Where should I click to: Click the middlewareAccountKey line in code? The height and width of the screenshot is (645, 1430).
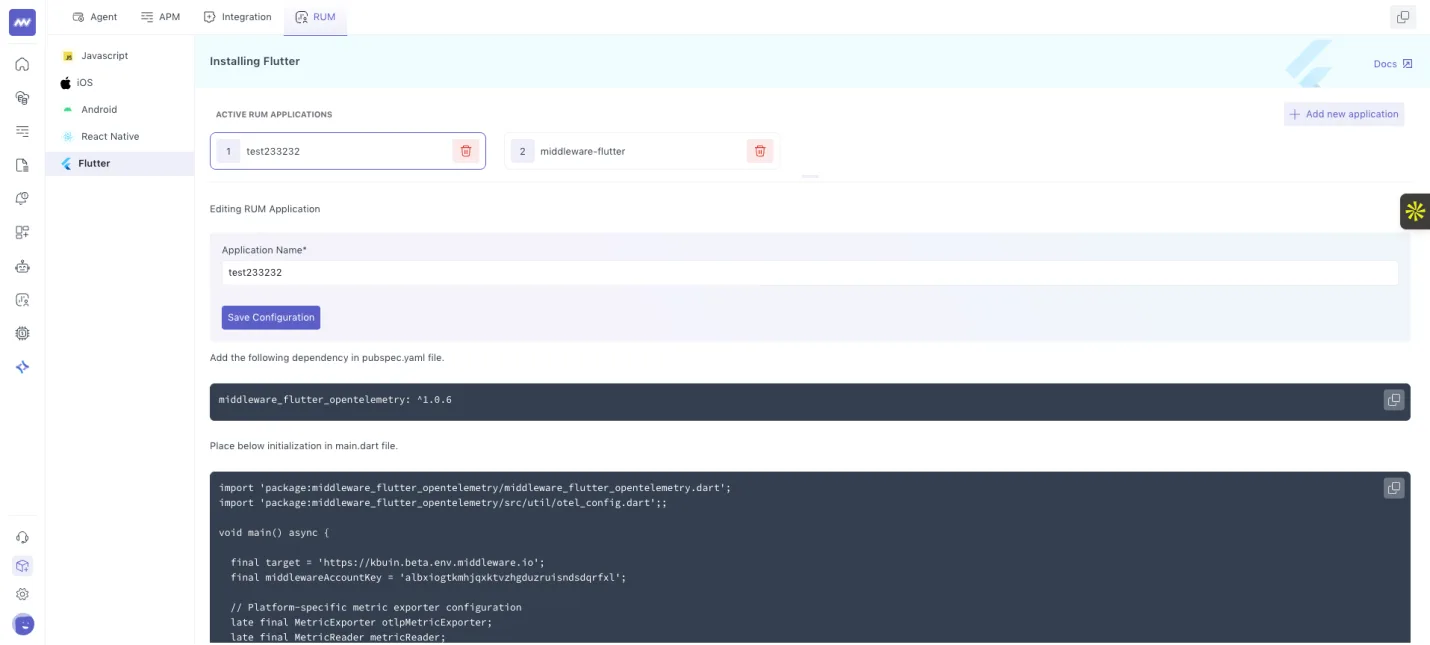[428, 578]
